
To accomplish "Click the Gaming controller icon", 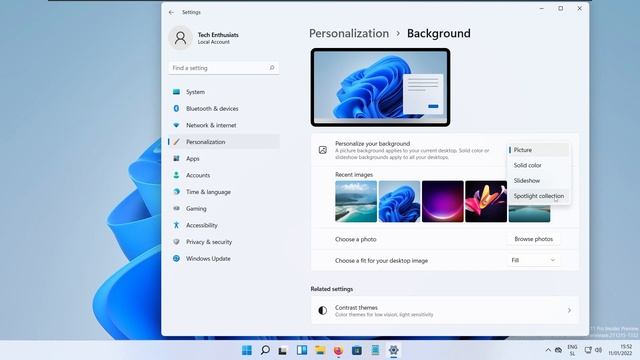I will [x=176, y=209].
